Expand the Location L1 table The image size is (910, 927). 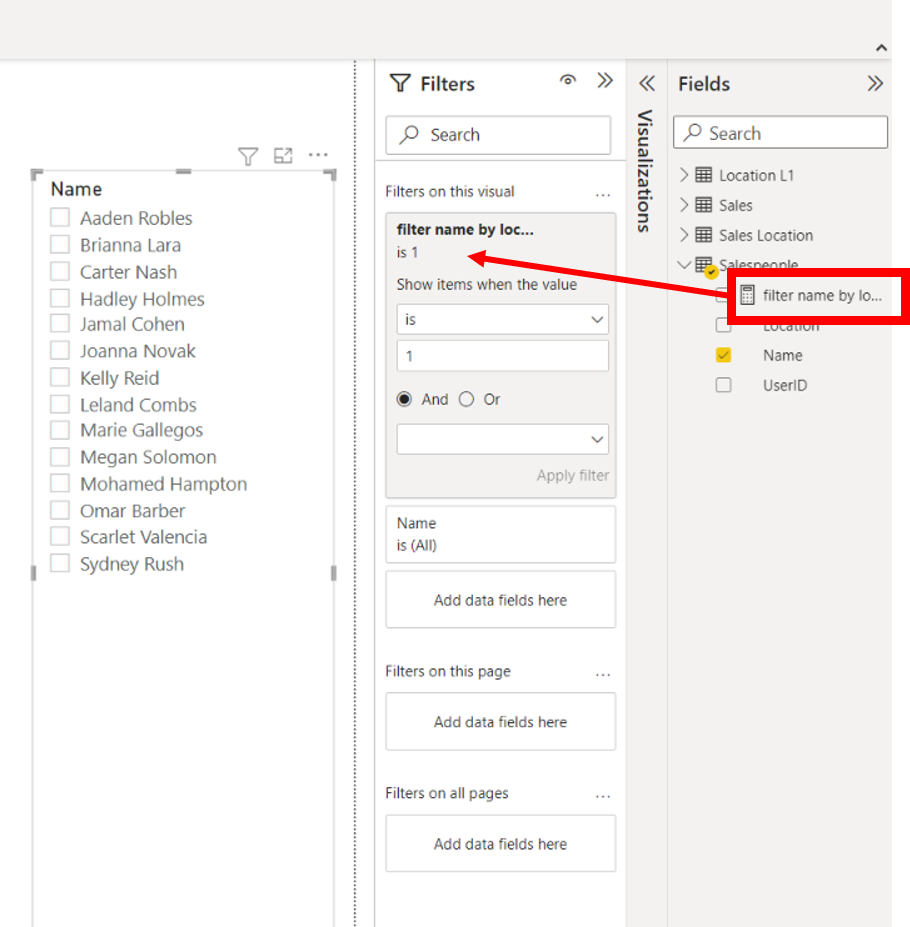pos(684,174)
